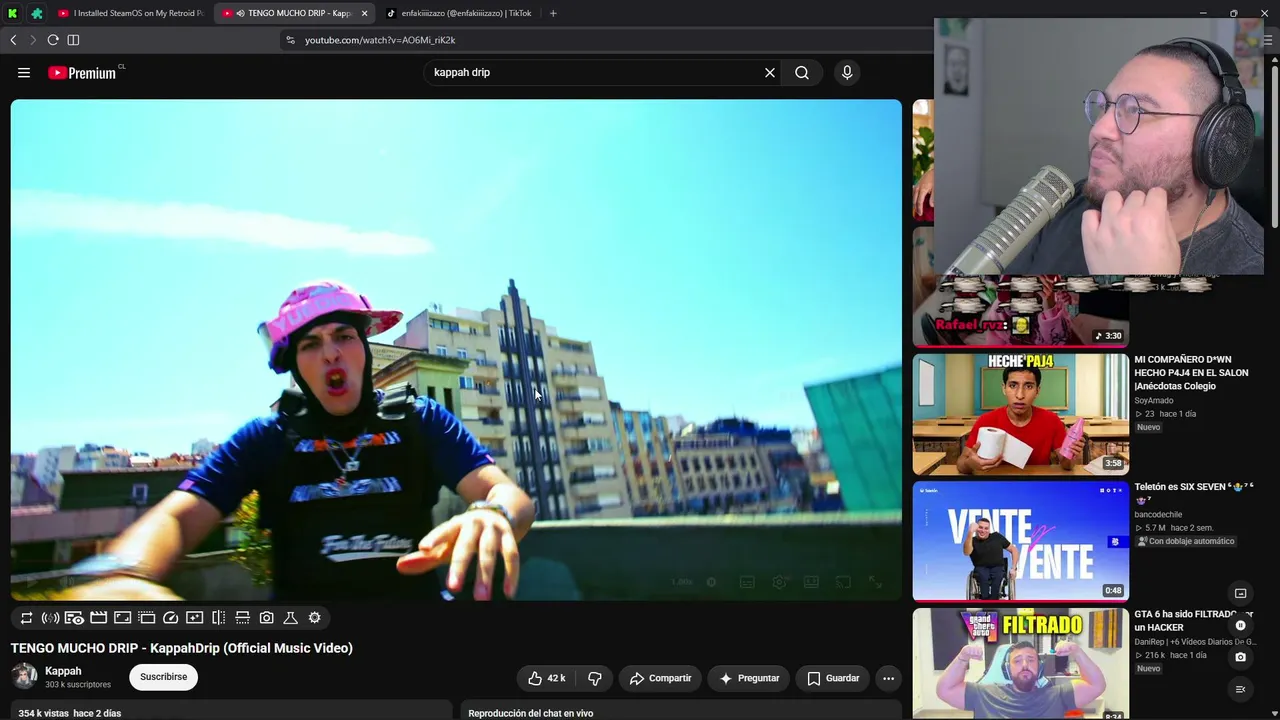This screenshot has width=1280, height=720.
Task: Toggle the browser sidebar panel icon
Action: pyautogui.click(x=73, y=40)
